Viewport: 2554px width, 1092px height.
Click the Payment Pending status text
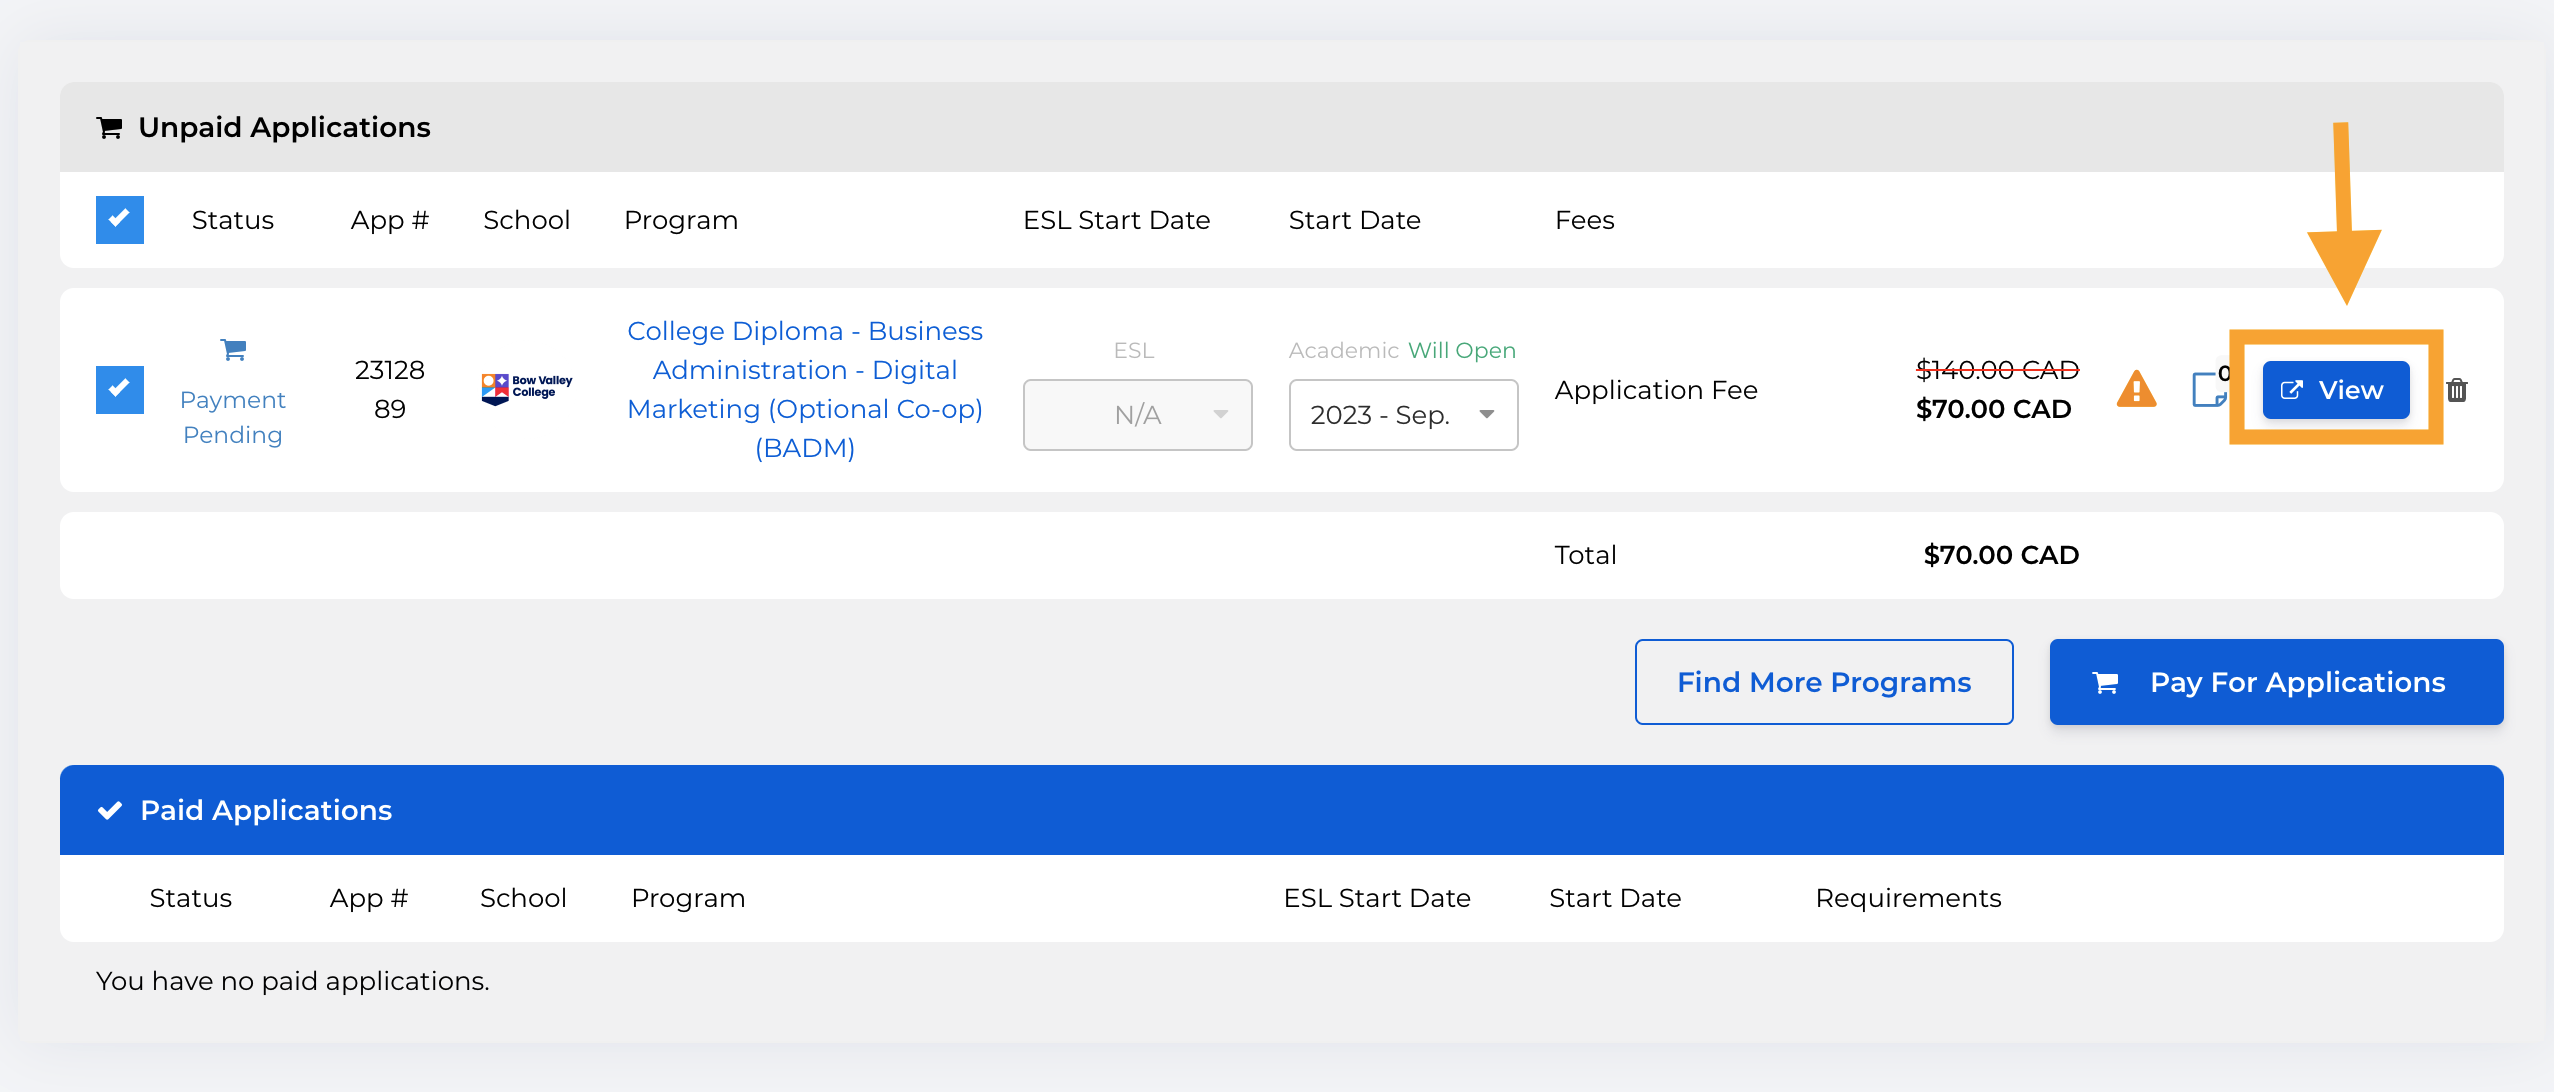pyautogui.click(x=233, y=417)
